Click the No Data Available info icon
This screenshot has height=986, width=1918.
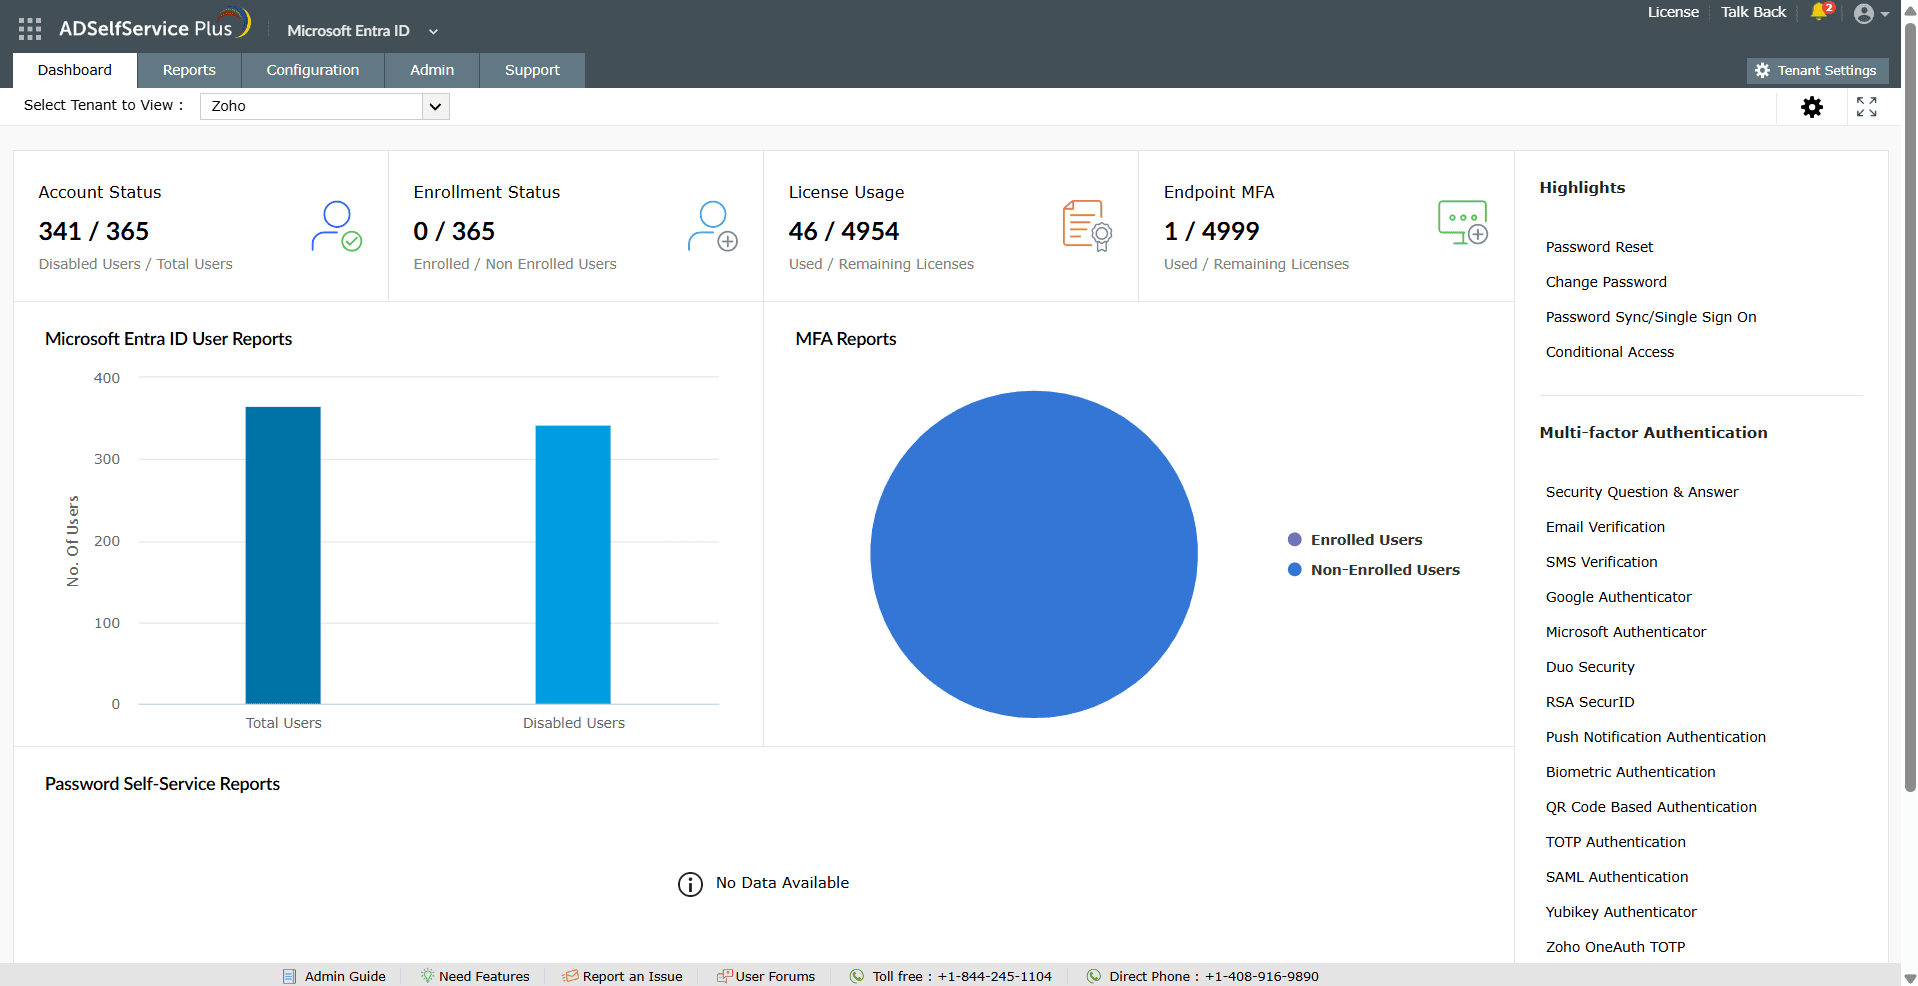pos(690,884)
